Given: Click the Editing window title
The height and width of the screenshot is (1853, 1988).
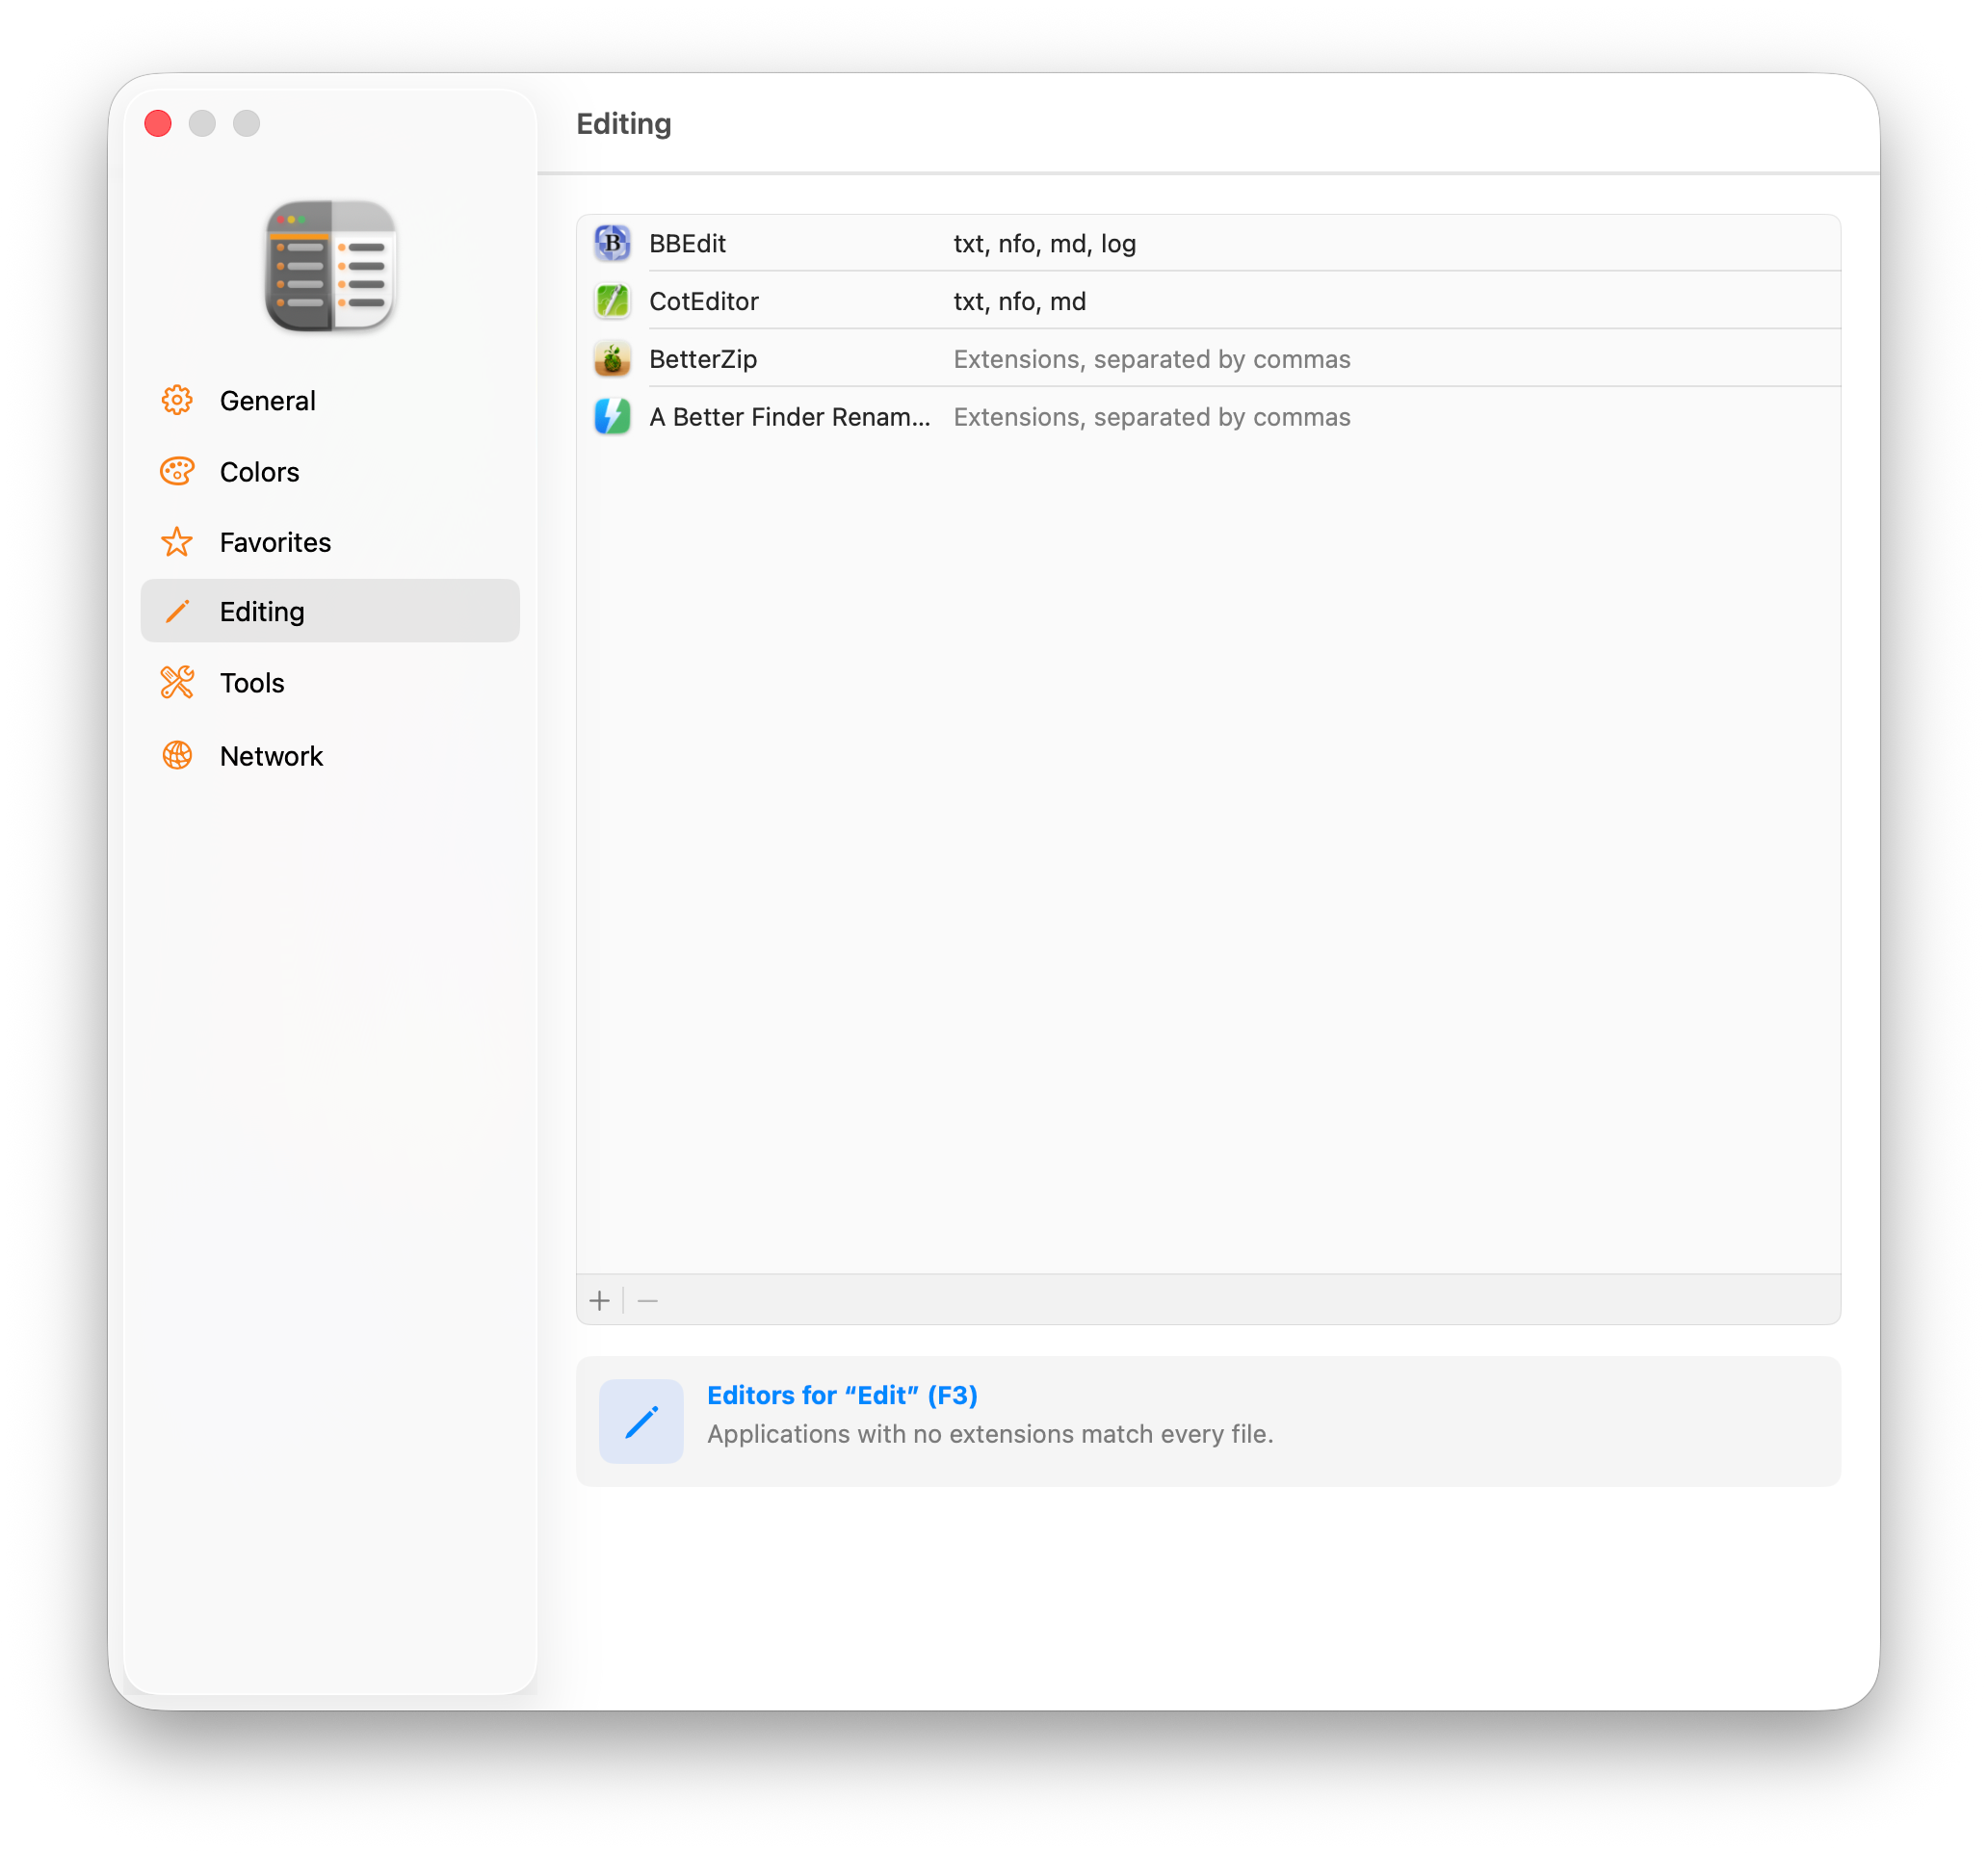Looking at the screenshot, I should pos(624,124).
